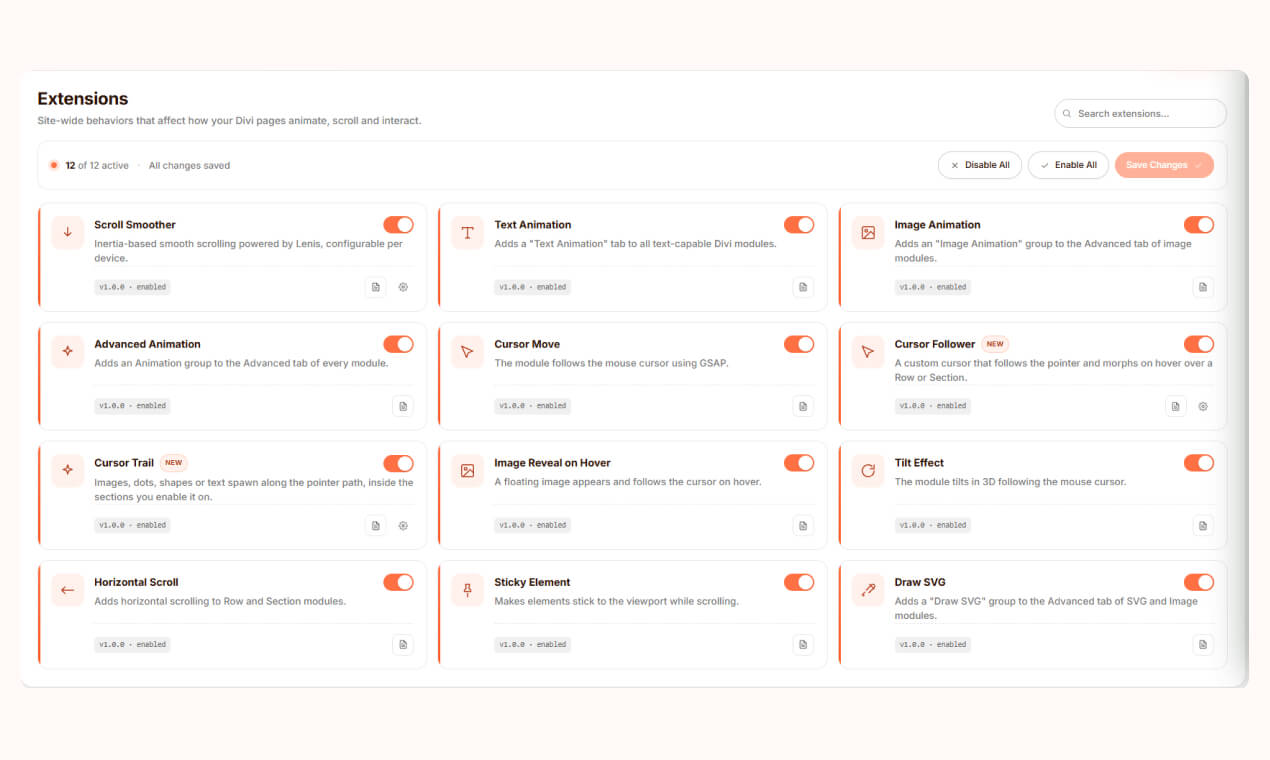The width and height of the screenshot is (1270, 760).
Task: Open Draw SVG documentation icon
Action: point(1203,645)
